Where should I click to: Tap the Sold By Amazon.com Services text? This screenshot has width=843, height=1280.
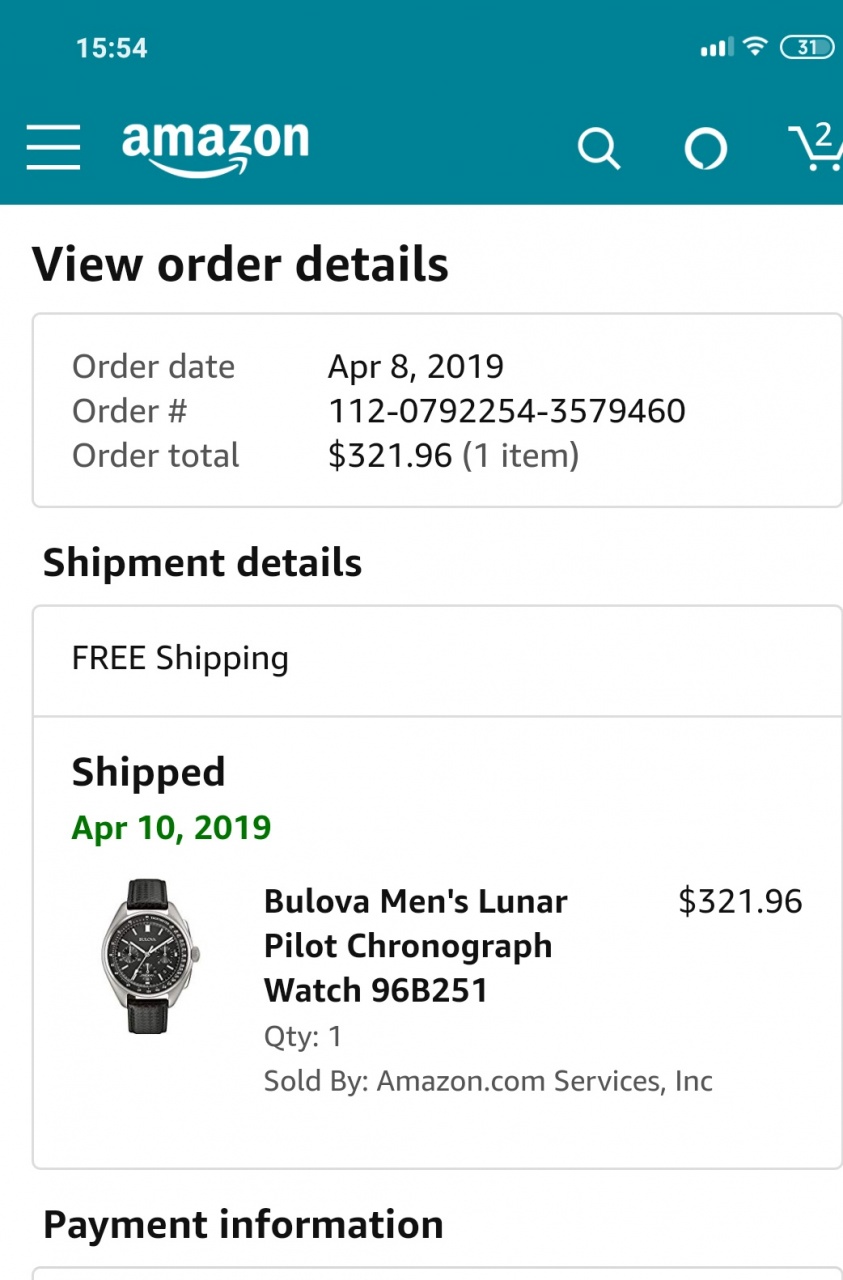pyautogui.click(x=488, y=1081)
